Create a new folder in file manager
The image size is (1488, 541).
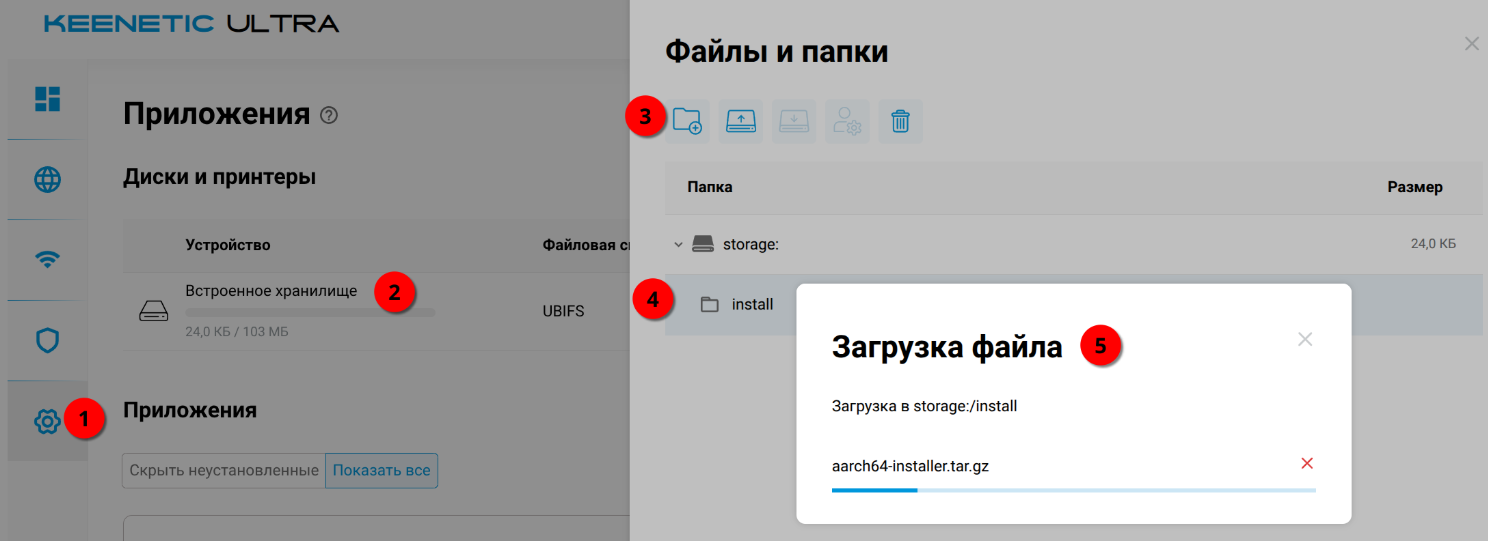pos(687,121)
